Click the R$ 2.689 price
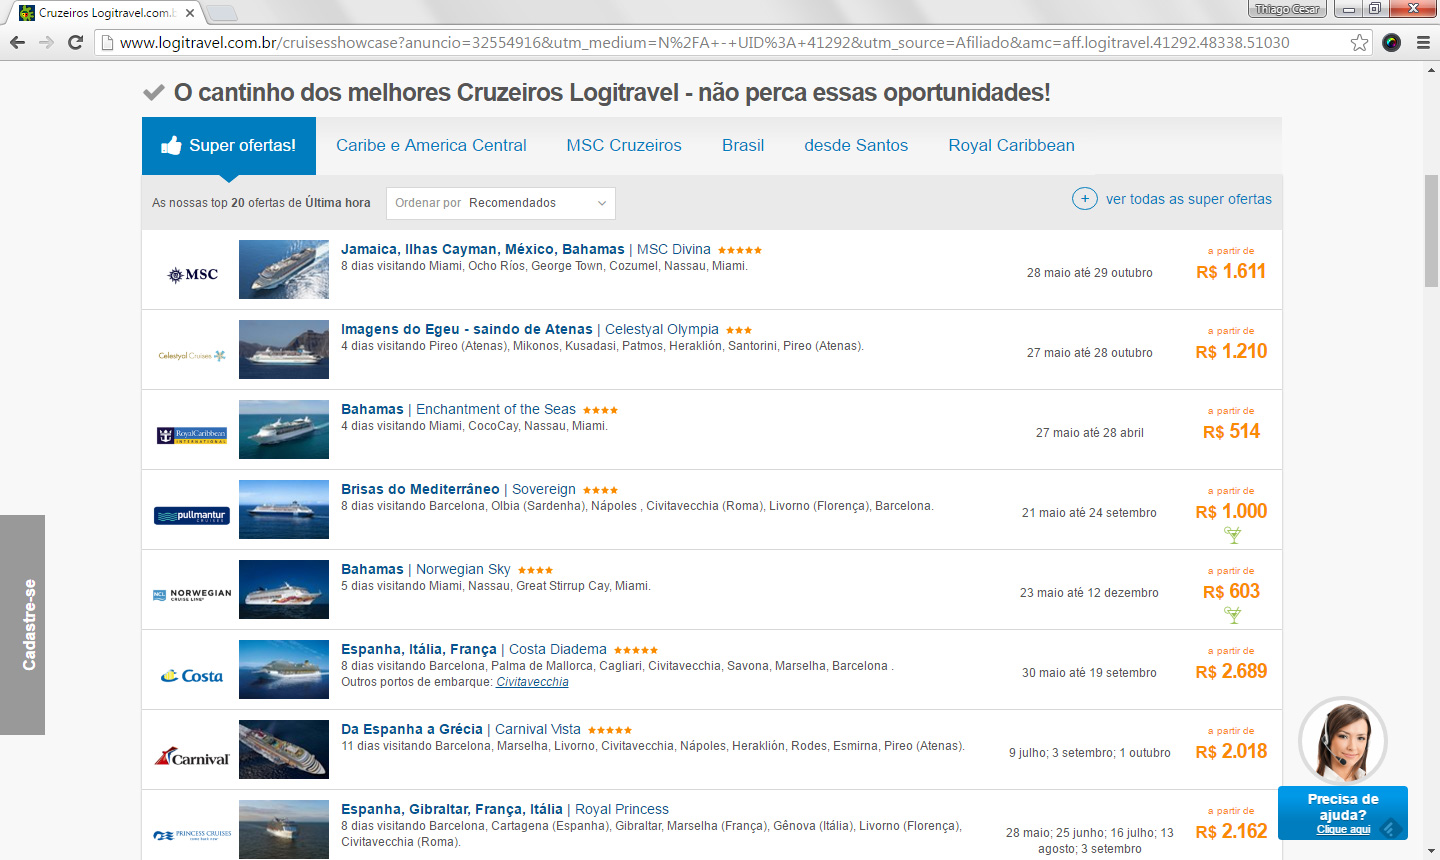This screenshot has width=1440, height=860. point(1231,671)
